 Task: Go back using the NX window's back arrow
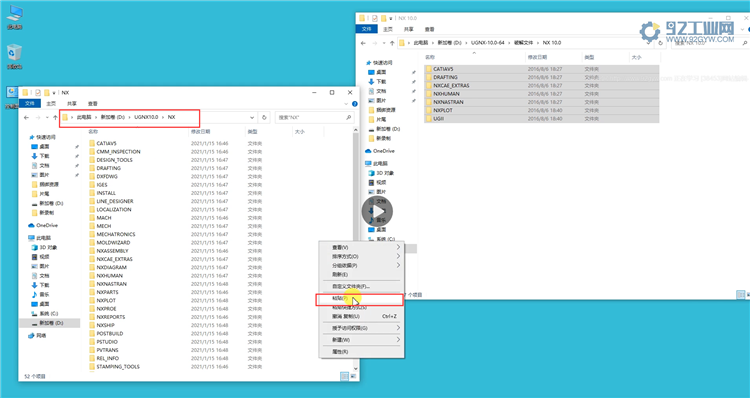point(26,117)
